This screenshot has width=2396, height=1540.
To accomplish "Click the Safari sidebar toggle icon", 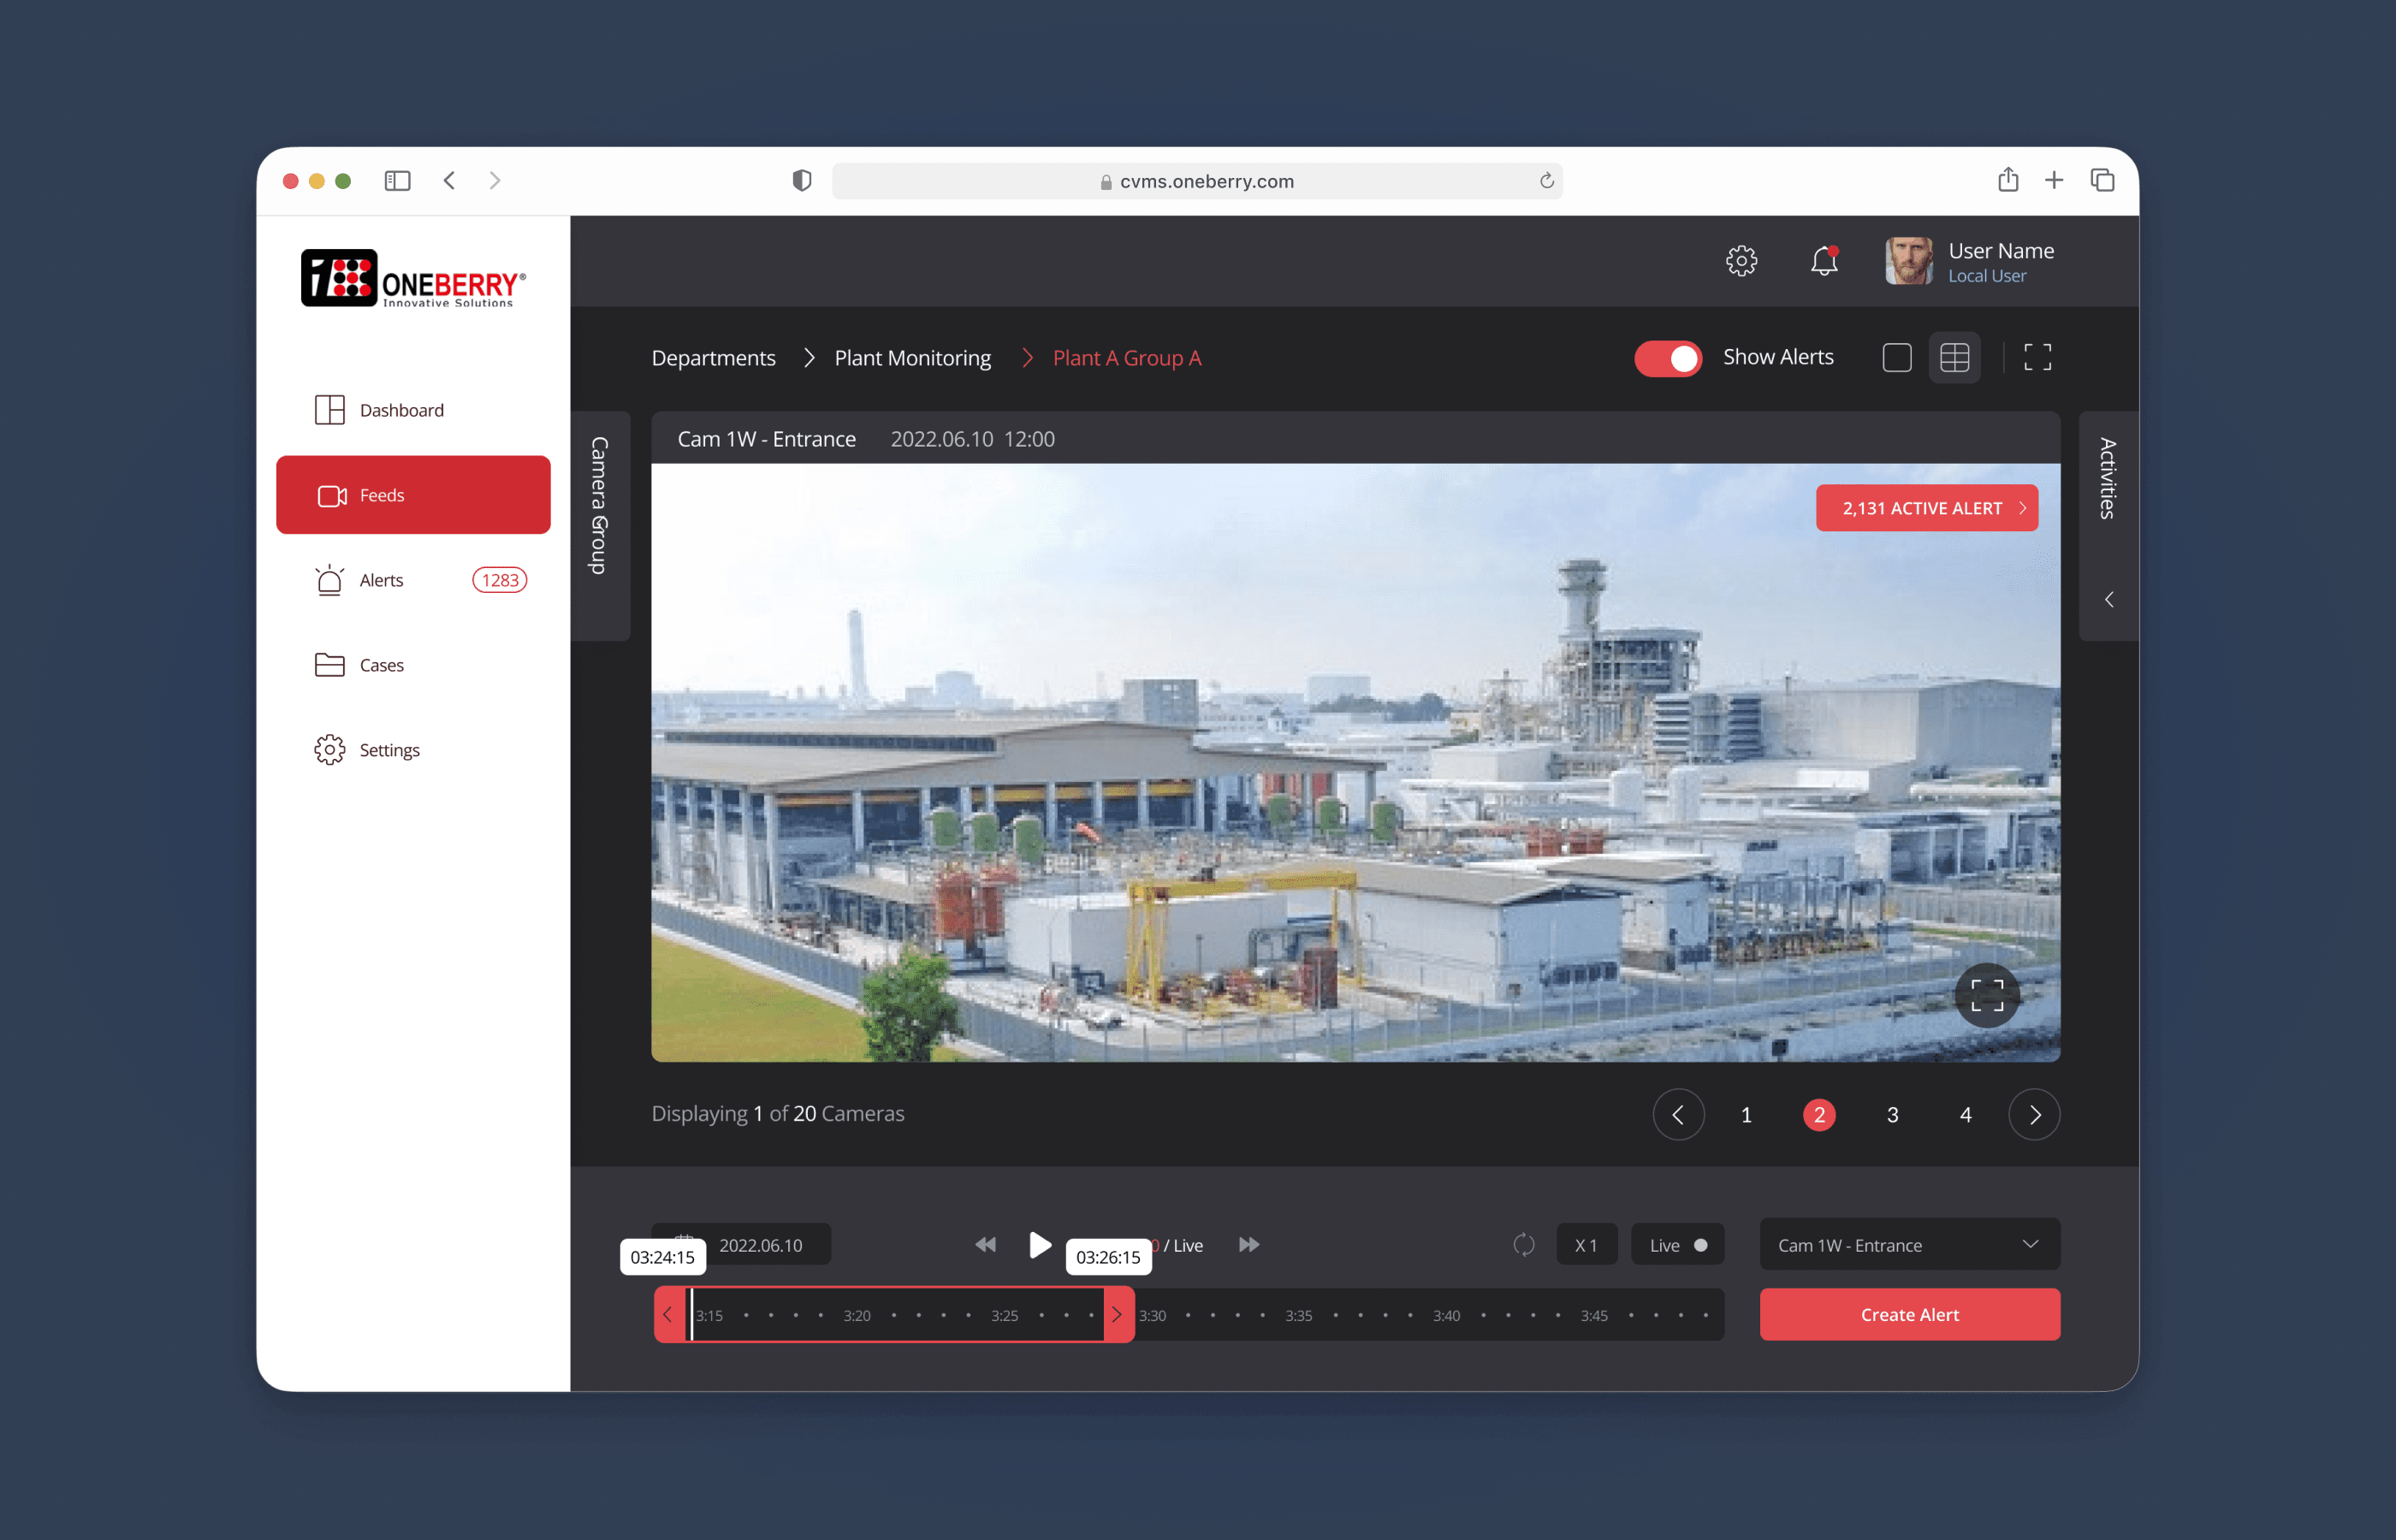I will point(397,181).
